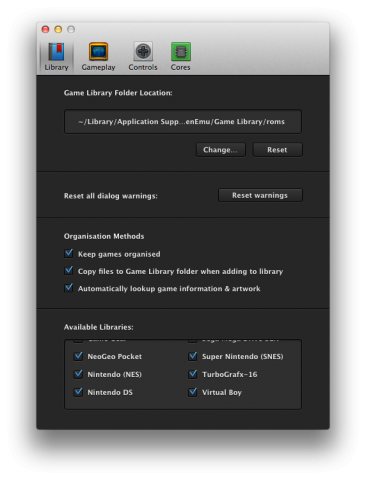
Task: Uncheck the Nintendo (NES) library
Action: (78, 374)
